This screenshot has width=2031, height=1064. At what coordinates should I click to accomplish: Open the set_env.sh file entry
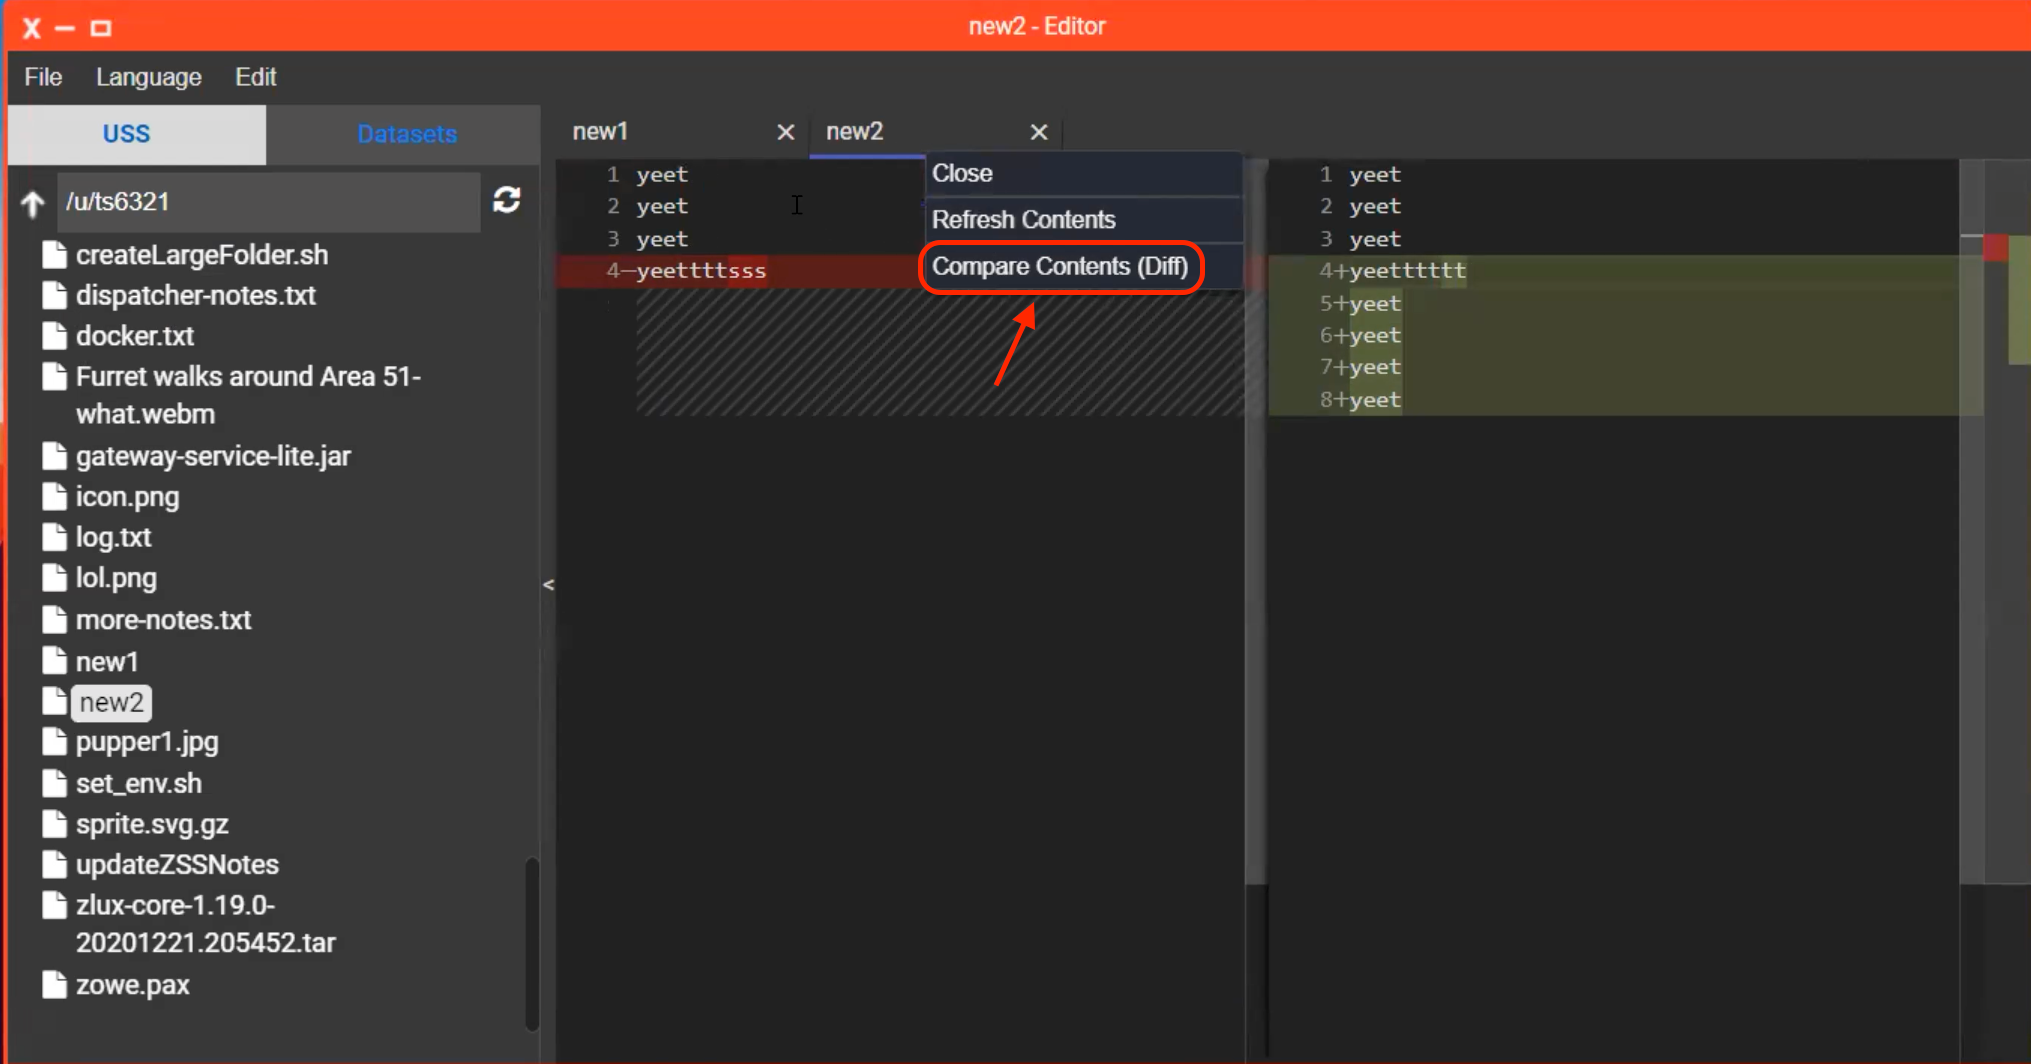click(139, 783)
